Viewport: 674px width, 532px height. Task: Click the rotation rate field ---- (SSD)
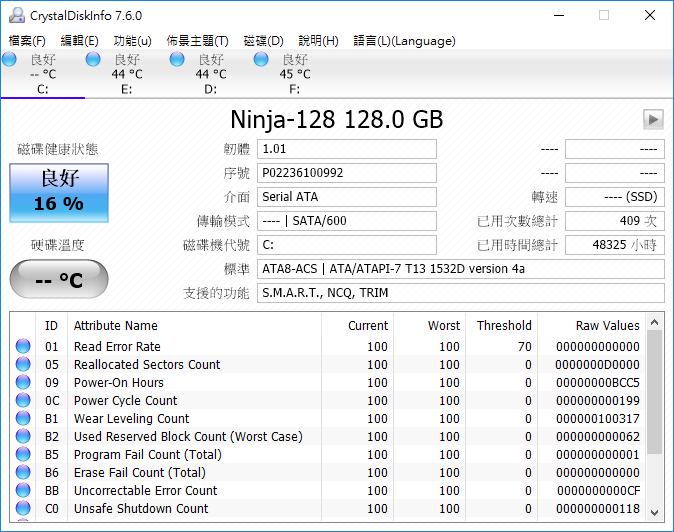click(615, 197)
